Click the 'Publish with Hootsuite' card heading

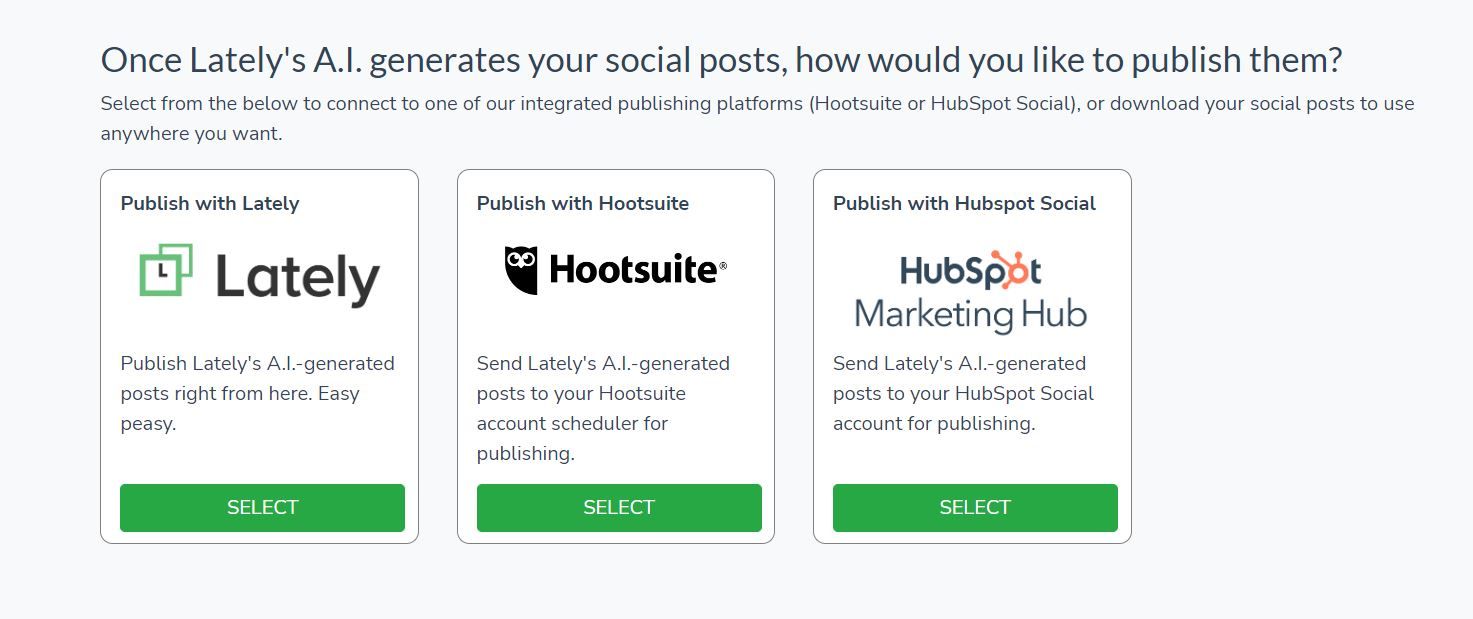583,203
